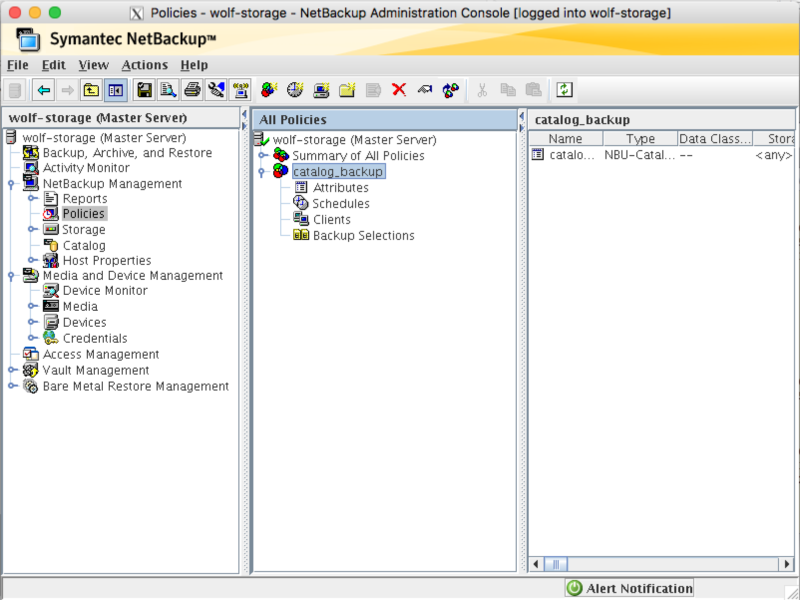Click the Name column header
This screenshot has height=600, width=800.
click(x=565, y=138)
